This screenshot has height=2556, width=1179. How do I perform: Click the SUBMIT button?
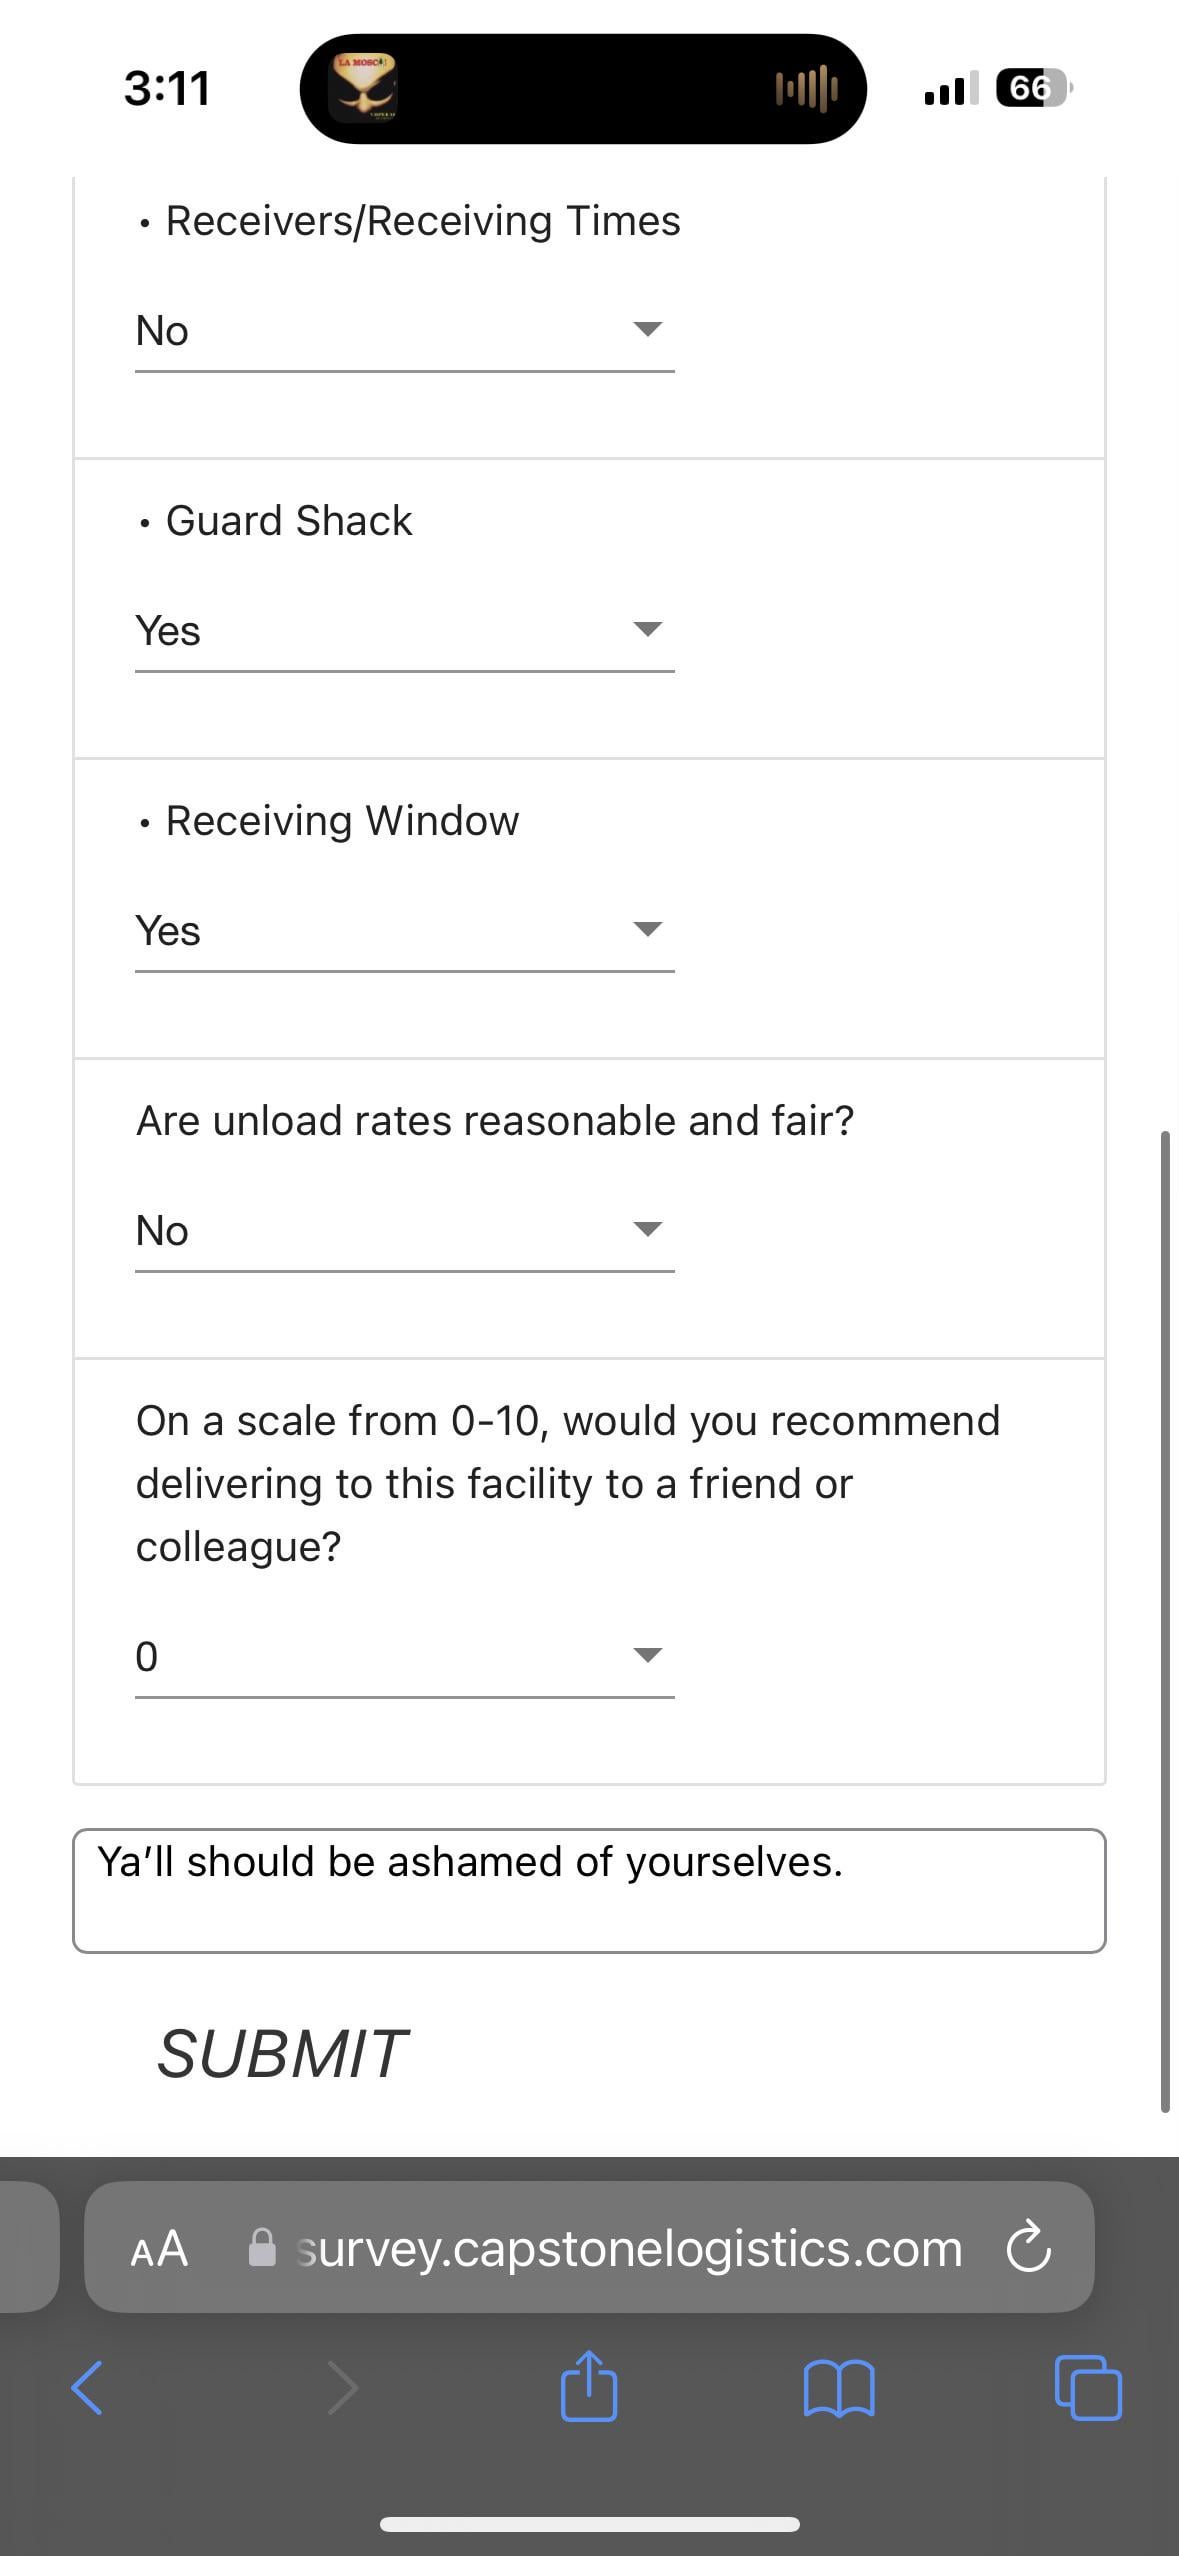282,2054
